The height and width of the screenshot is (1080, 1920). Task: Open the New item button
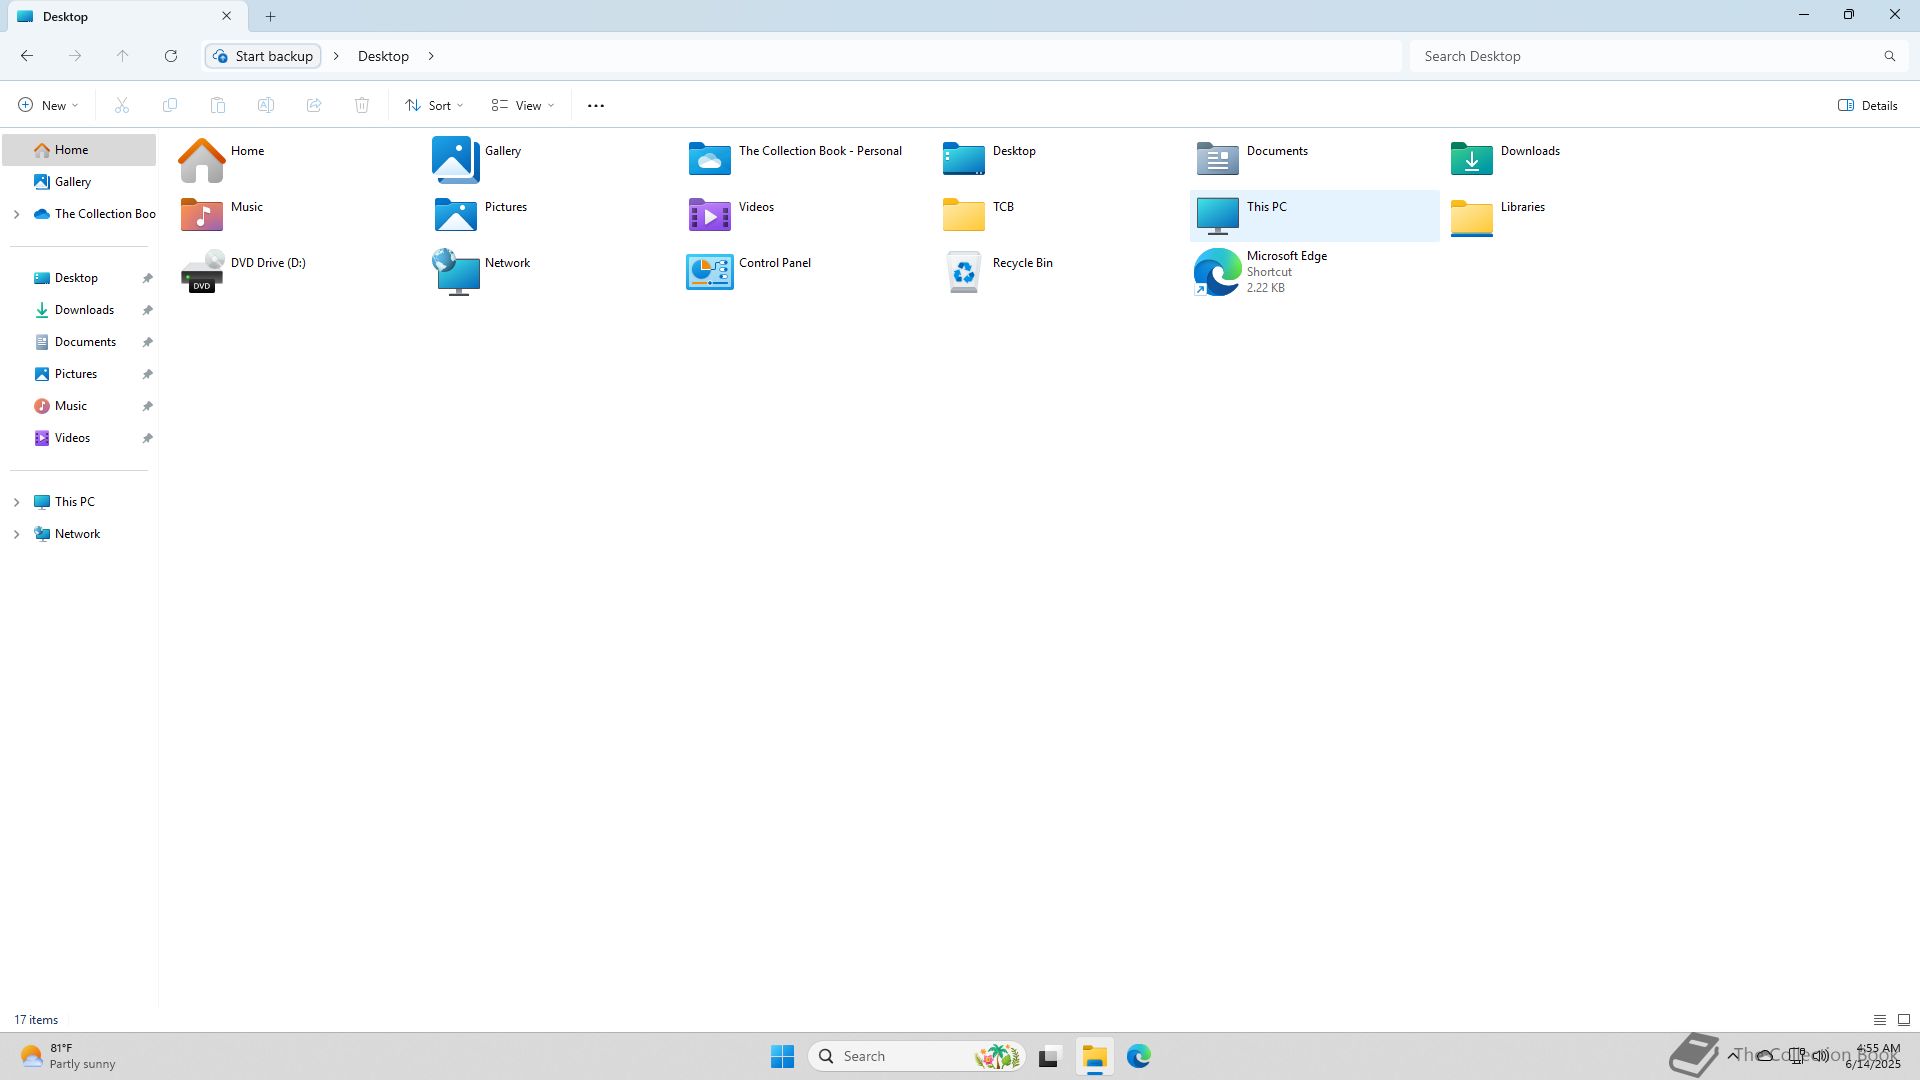point(47,105)
